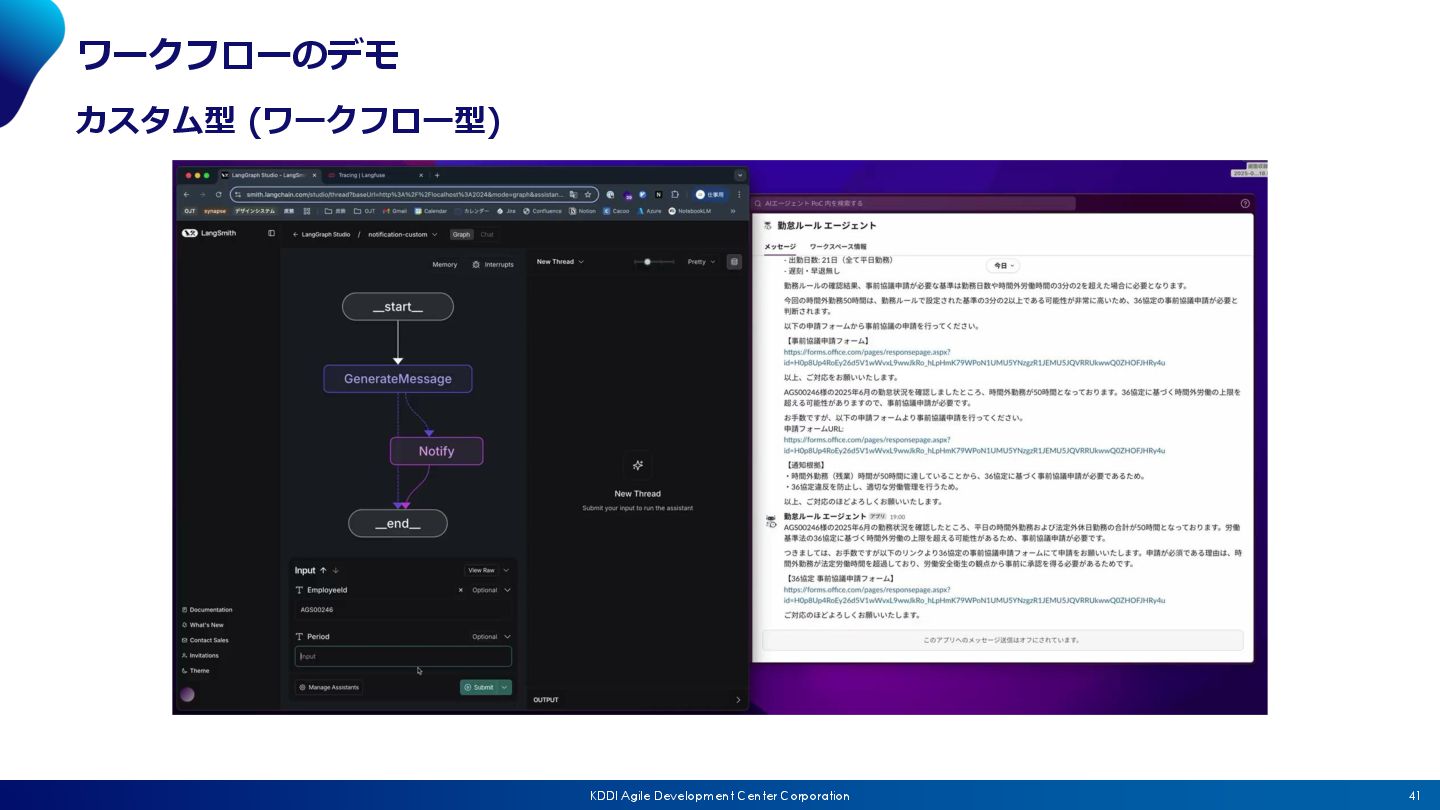
Task: Focus the Period input field
Action: point(403,656)
